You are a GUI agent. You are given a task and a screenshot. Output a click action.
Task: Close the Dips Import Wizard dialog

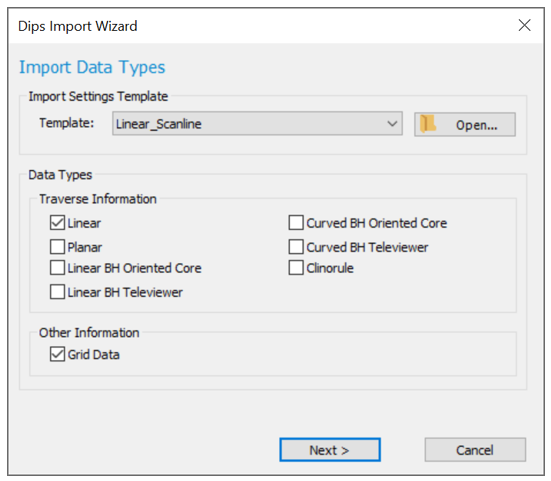pyautogui.click(x=524, y=25)
